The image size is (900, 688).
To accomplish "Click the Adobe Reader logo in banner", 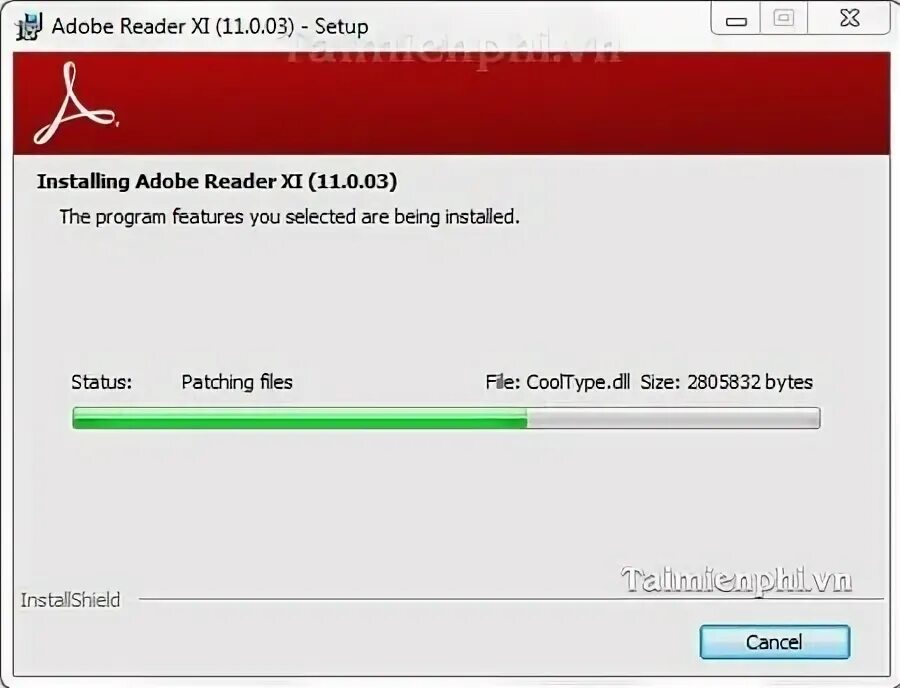I will pyautogui.click(x=75, y=103).
